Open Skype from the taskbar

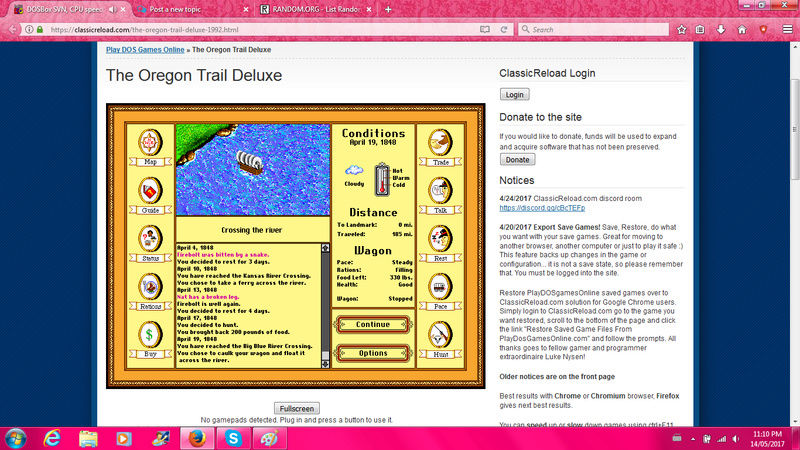click(x=233, y=439)
